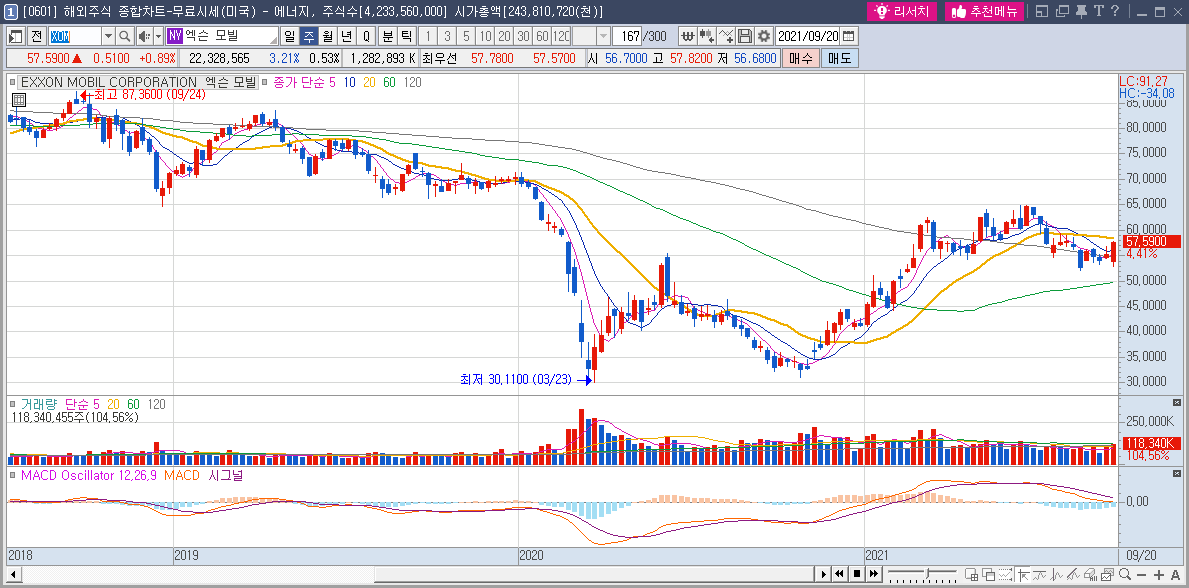Screen dimensions: 1189x588
Task: Open the 리서치 research button
Action: tap(902, 11)
